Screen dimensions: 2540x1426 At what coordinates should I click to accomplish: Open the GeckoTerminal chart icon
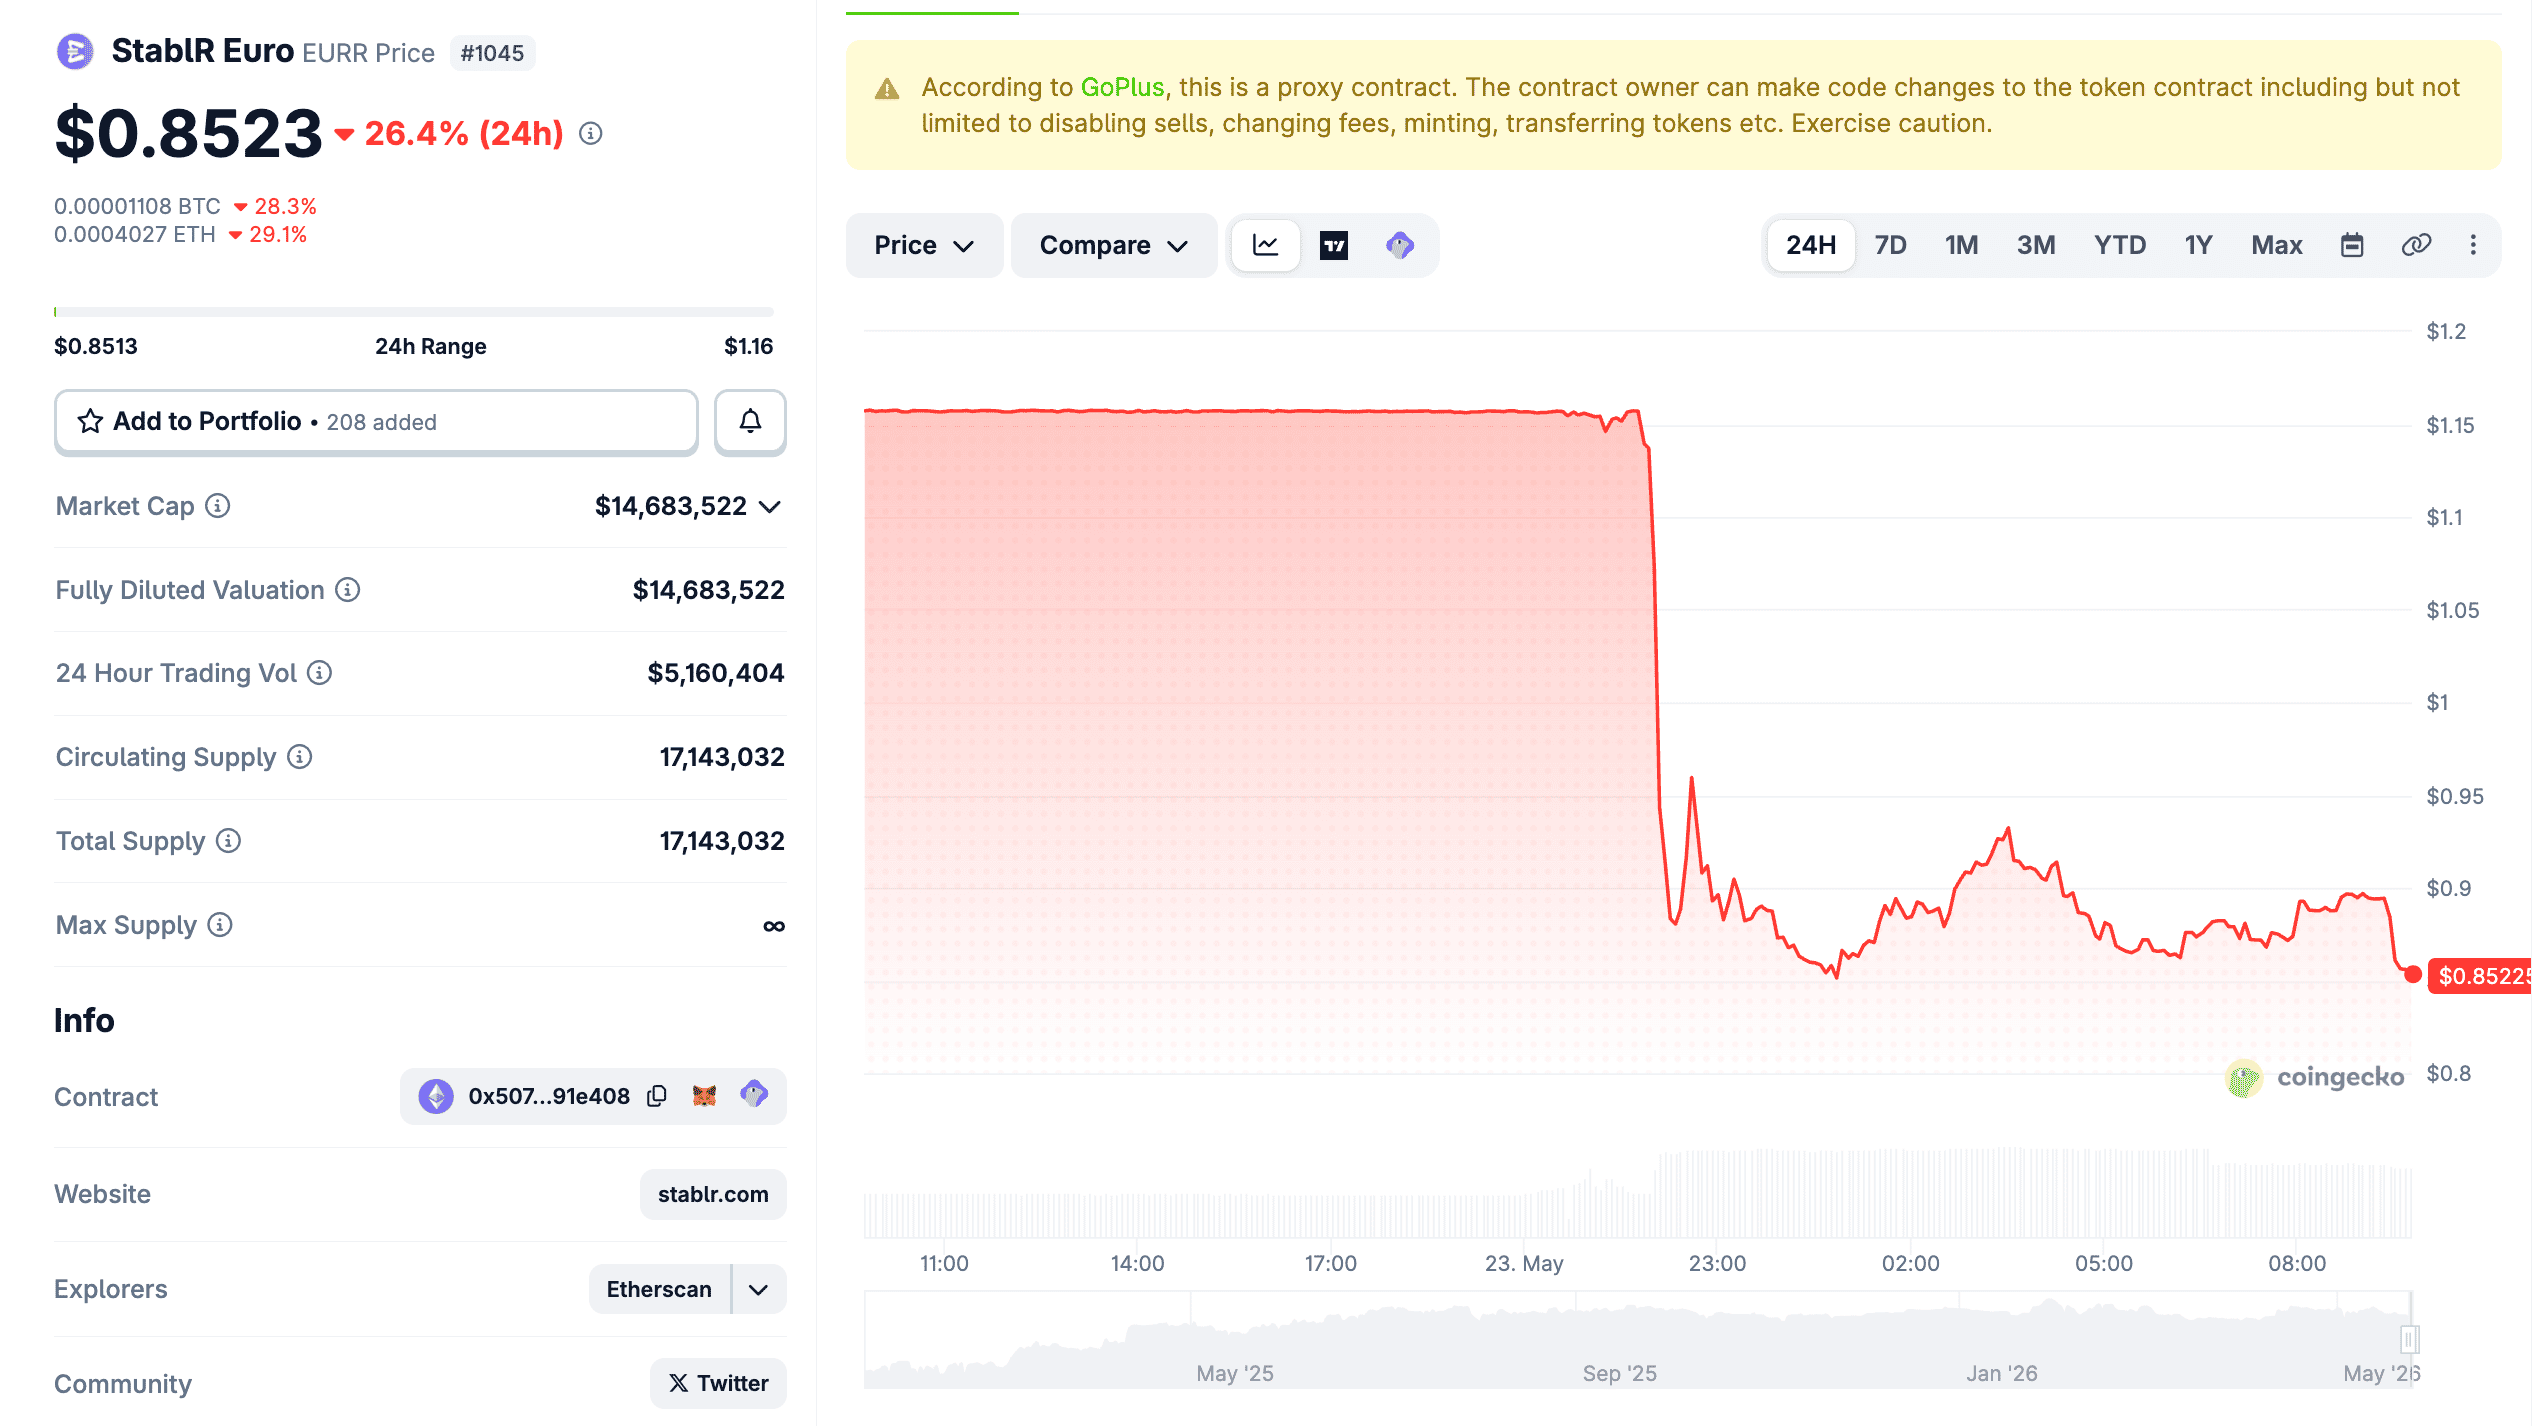pyautogui.click(x=1400, y=245)
